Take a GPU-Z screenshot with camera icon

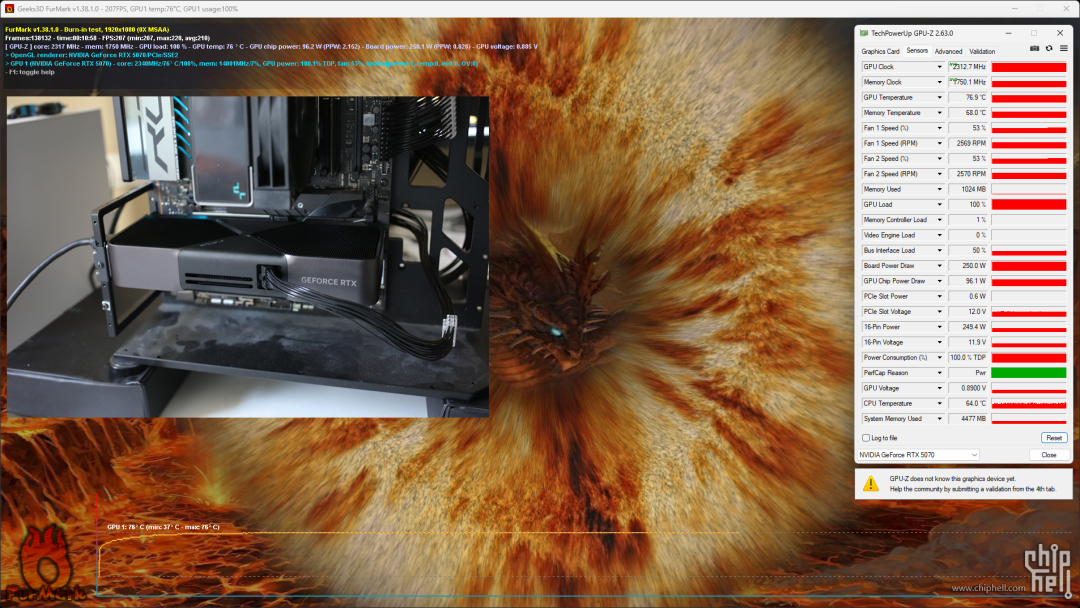point(1035,49)
